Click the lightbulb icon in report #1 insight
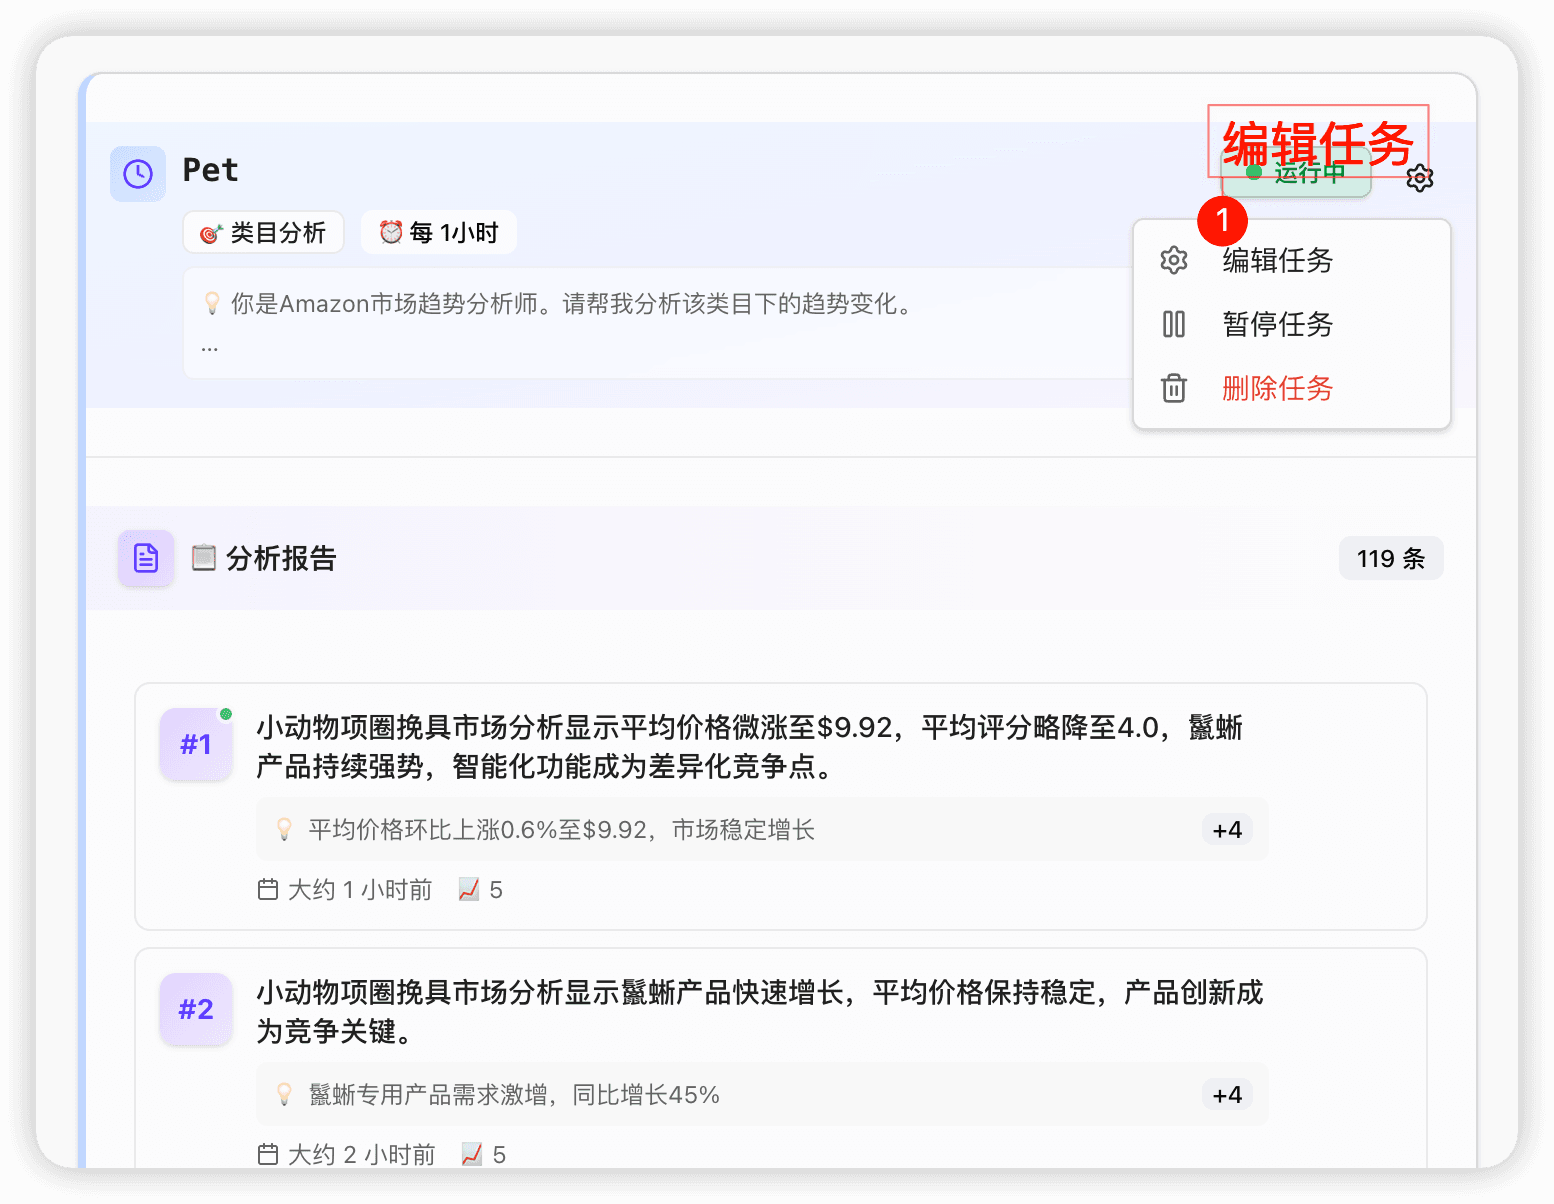This screenshot has width=1554, height=1204. (284, 829)
